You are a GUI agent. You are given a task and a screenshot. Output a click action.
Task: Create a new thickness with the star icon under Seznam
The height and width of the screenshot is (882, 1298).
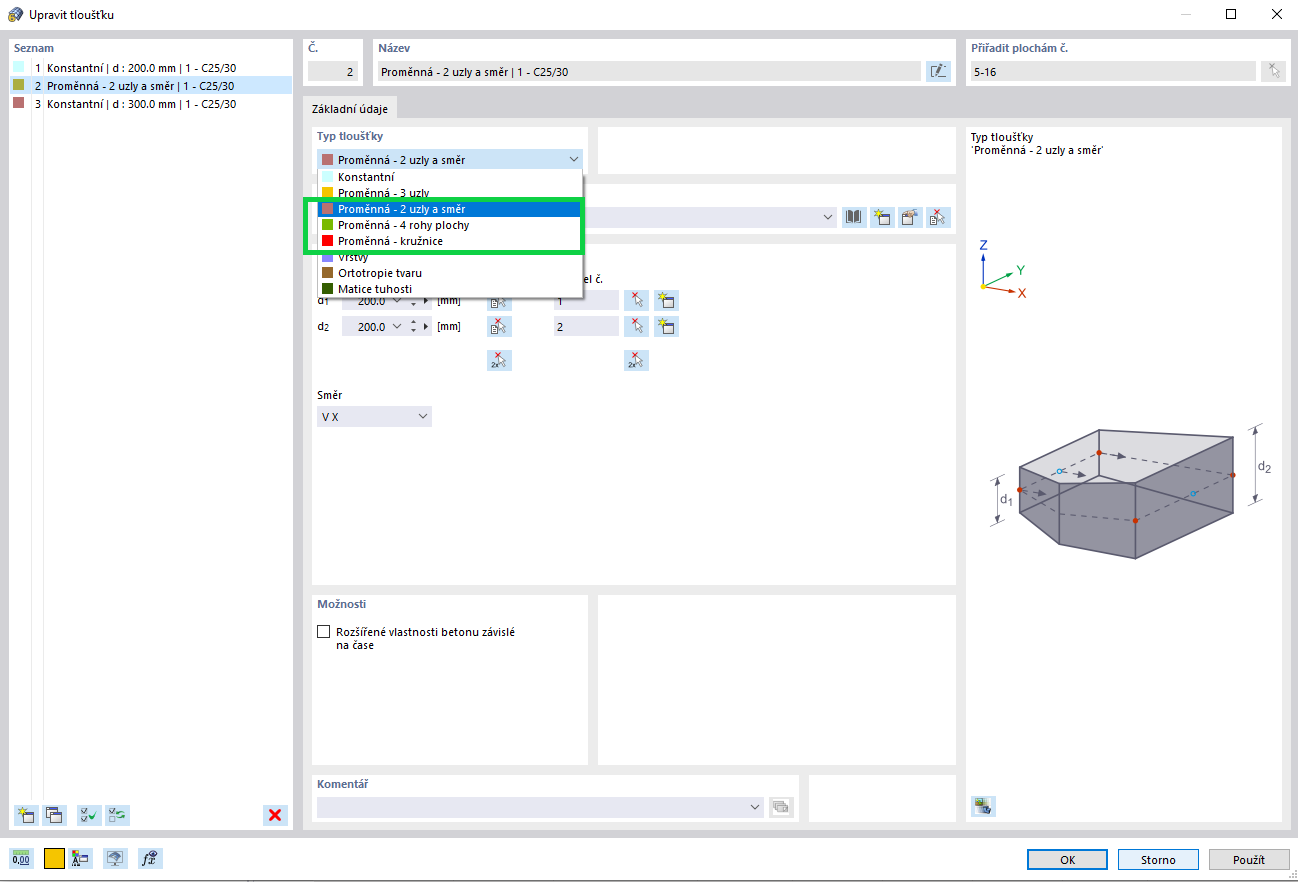click(26, 815)
